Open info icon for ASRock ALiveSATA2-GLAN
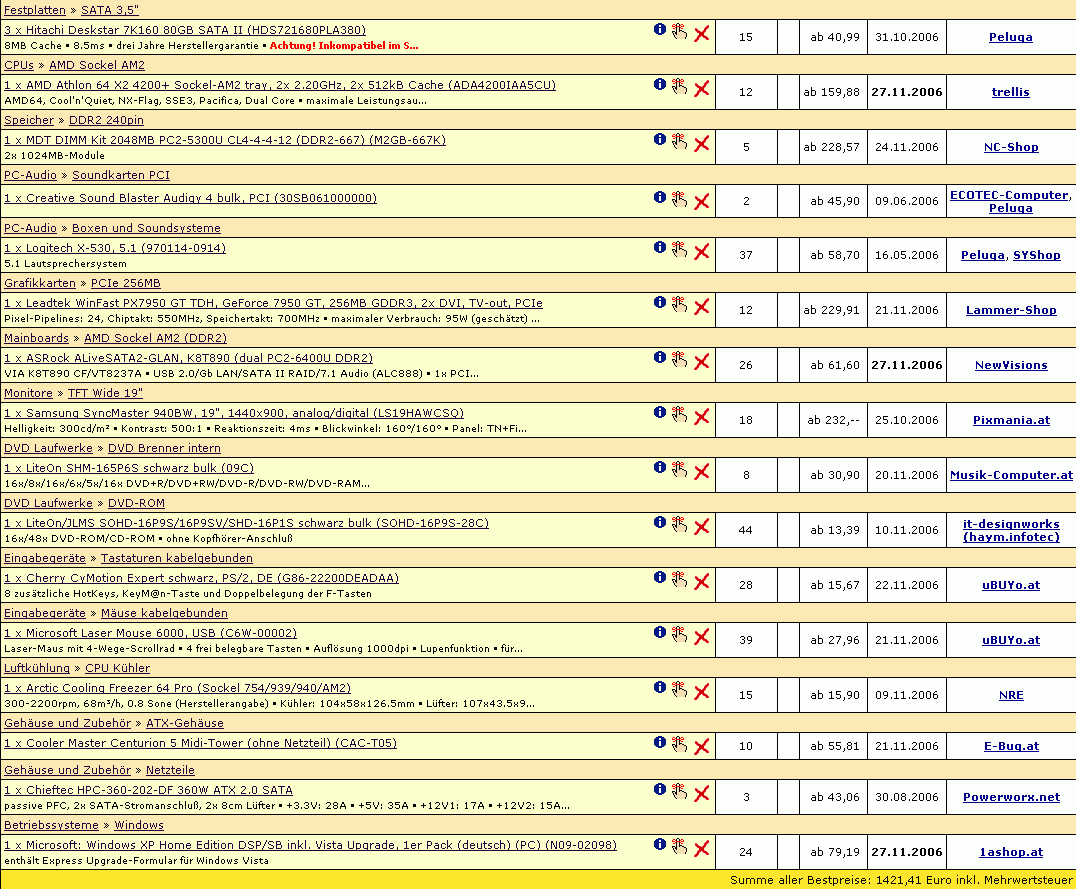The height and width of the screenshot is (889, 1076). tap(659, 357)
